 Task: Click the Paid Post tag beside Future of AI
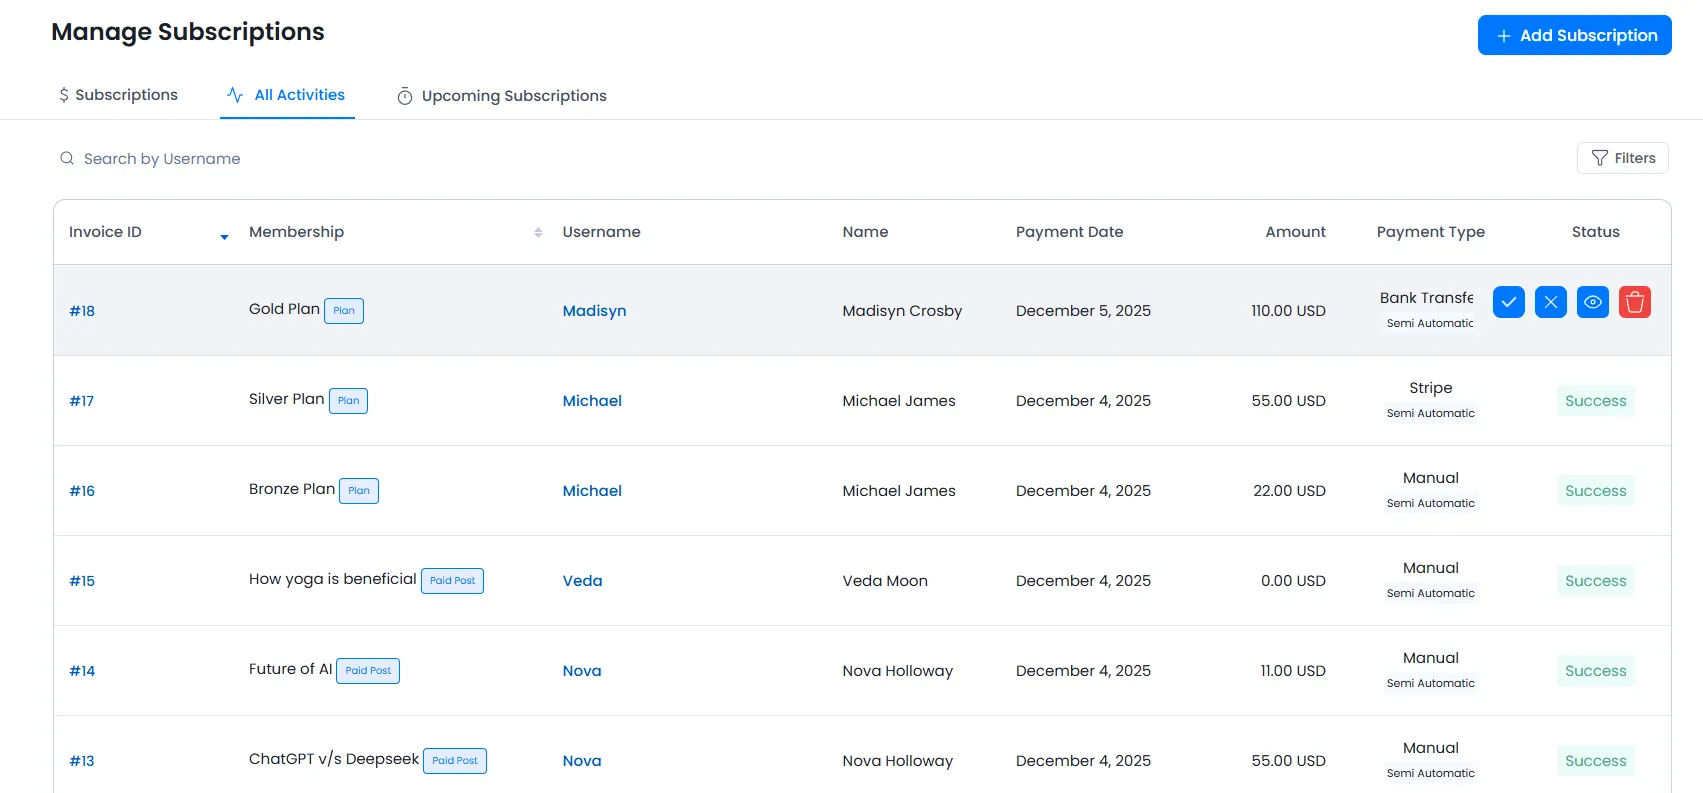click(x=368, y=671)
